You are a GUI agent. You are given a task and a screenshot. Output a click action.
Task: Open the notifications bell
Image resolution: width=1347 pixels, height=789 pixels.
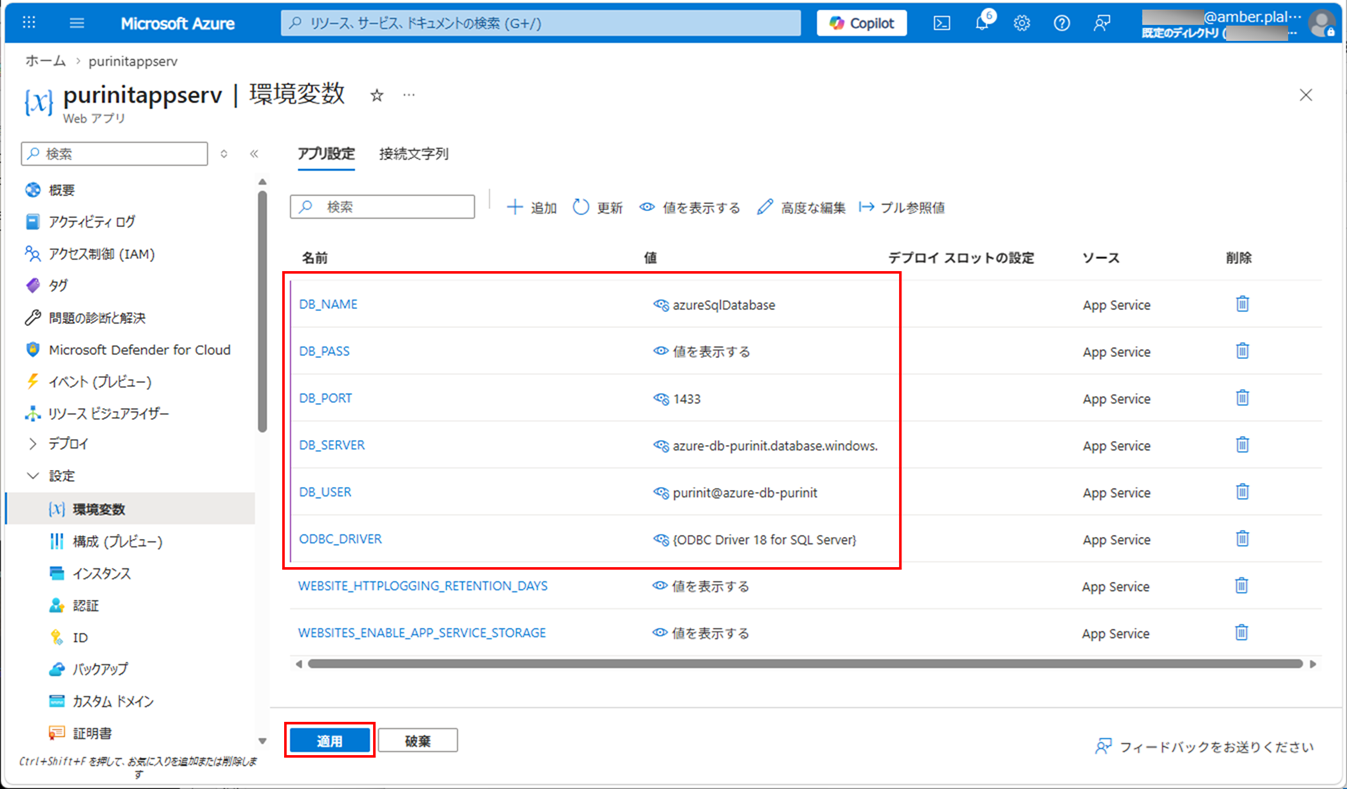[981, 22]
